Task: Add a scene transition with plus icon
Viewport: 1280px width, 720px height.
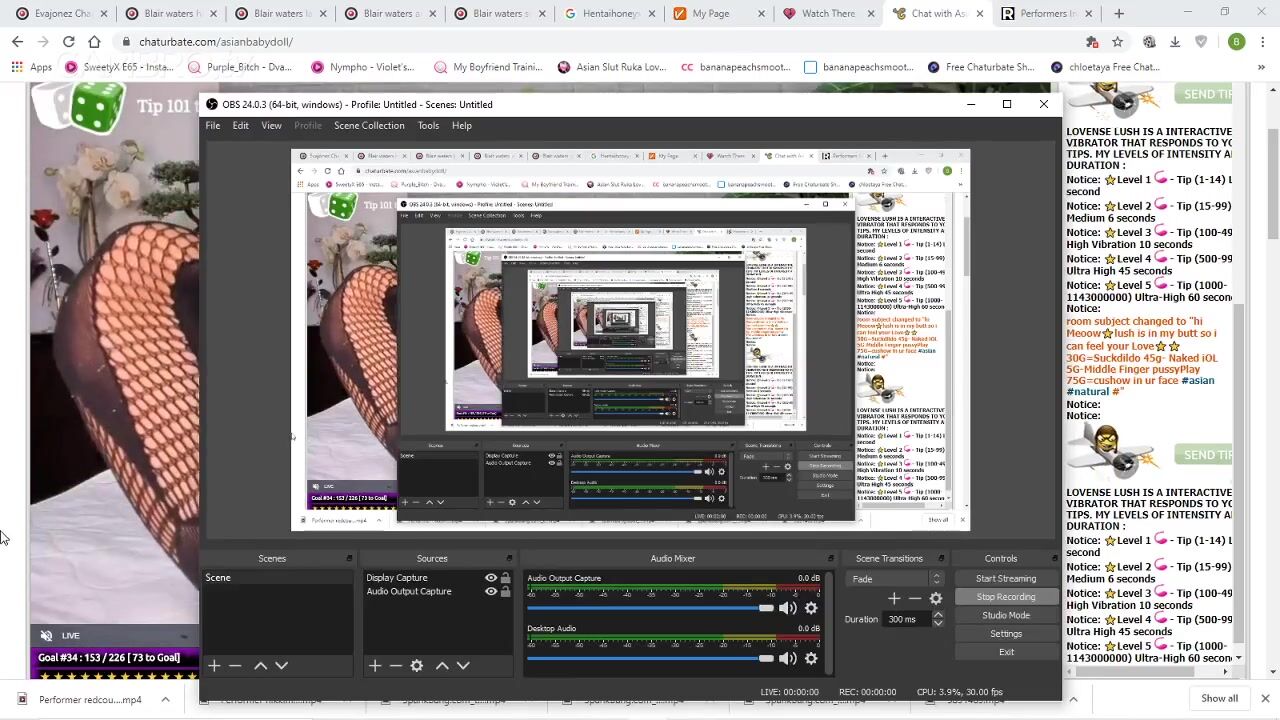Action: (x=894, y=598)
